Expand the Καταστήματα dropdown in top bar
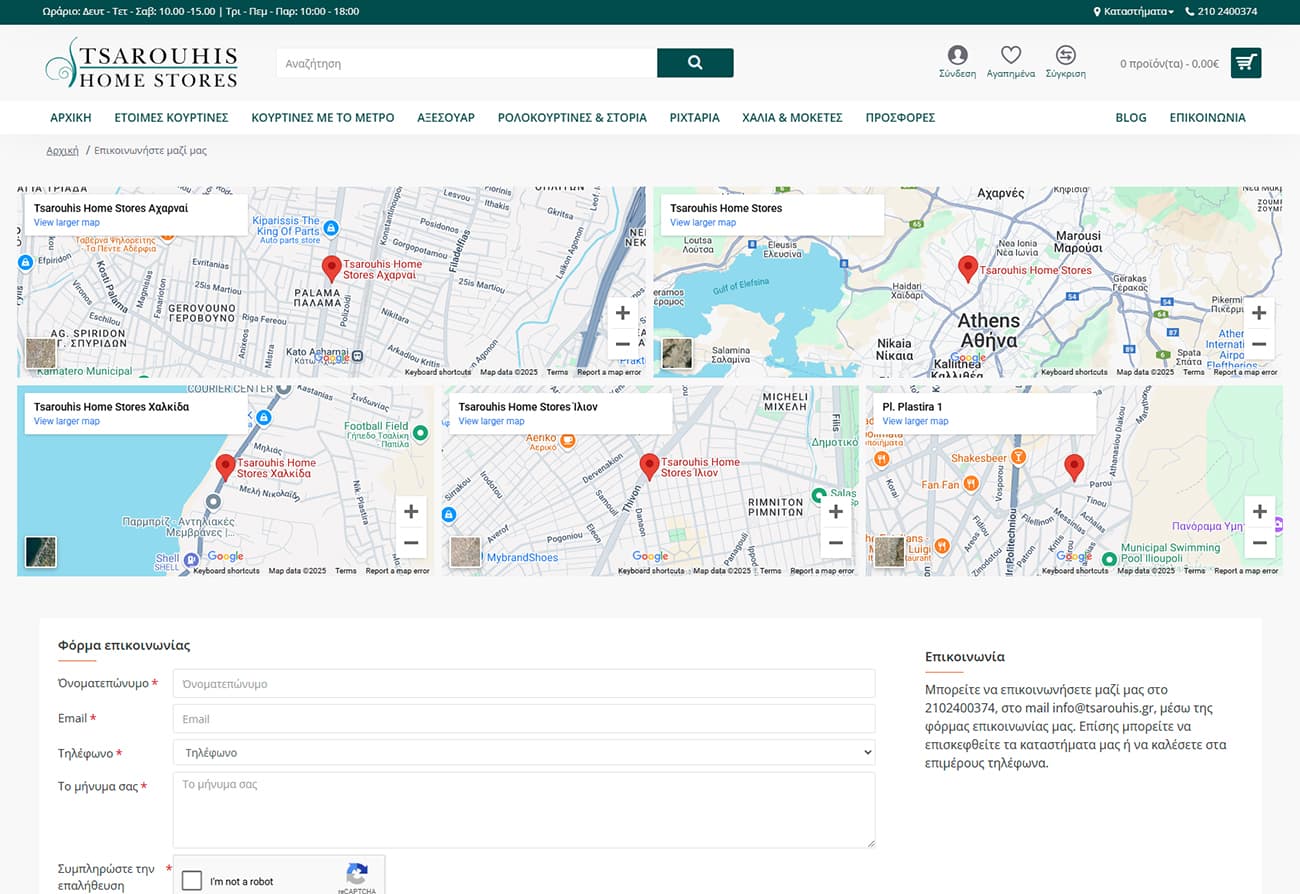The width and height of the screenshot is (1300, 894). click(1134, 12)
